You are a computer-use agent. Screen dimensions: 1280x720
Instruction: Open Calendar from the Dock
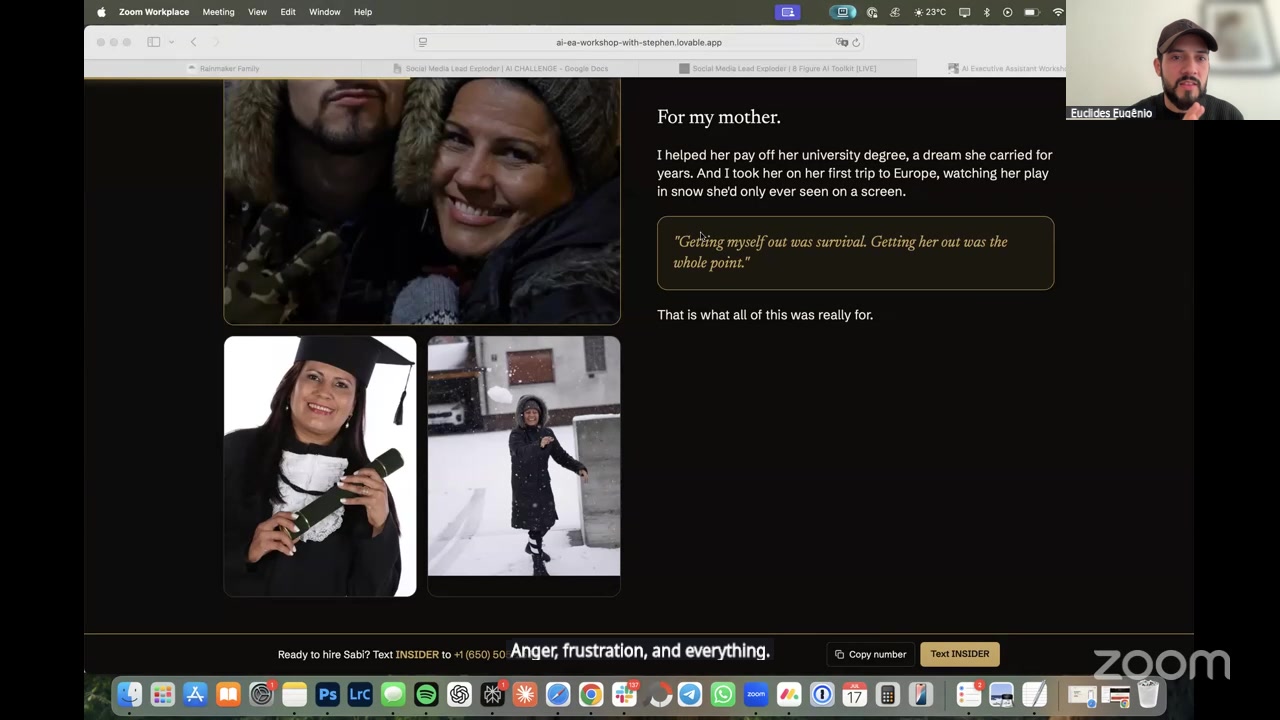coord(855,694)
